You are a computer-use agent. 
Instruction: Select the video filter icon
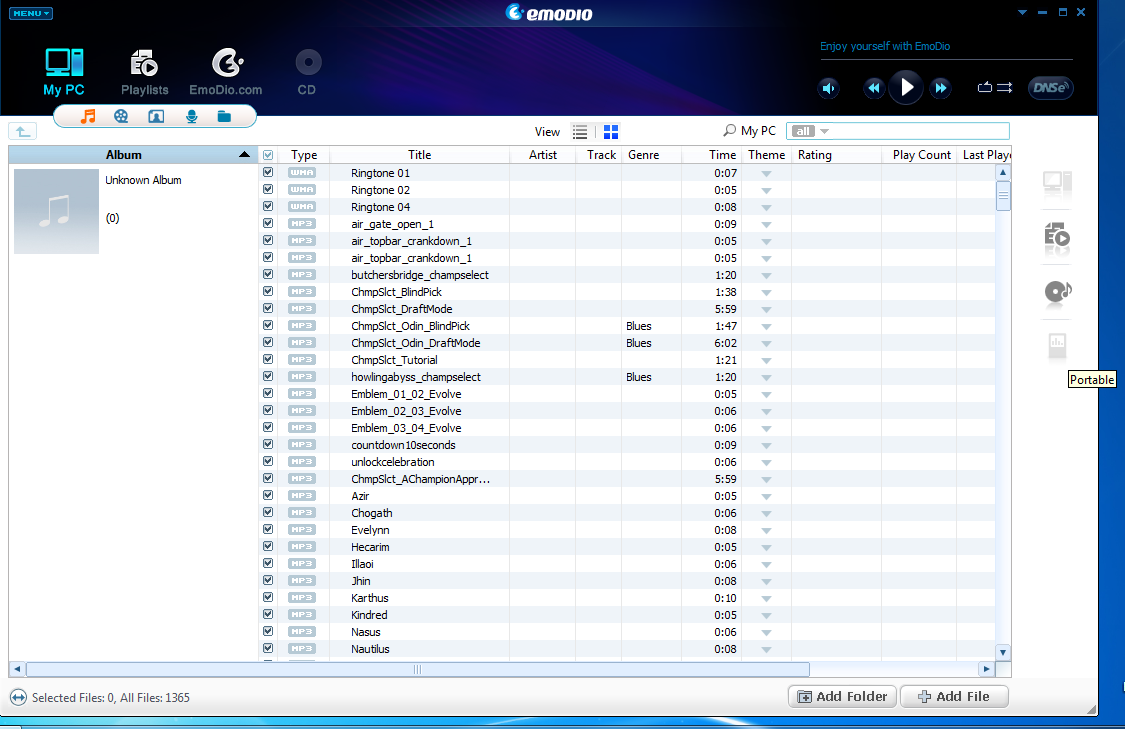coord(121,117)
